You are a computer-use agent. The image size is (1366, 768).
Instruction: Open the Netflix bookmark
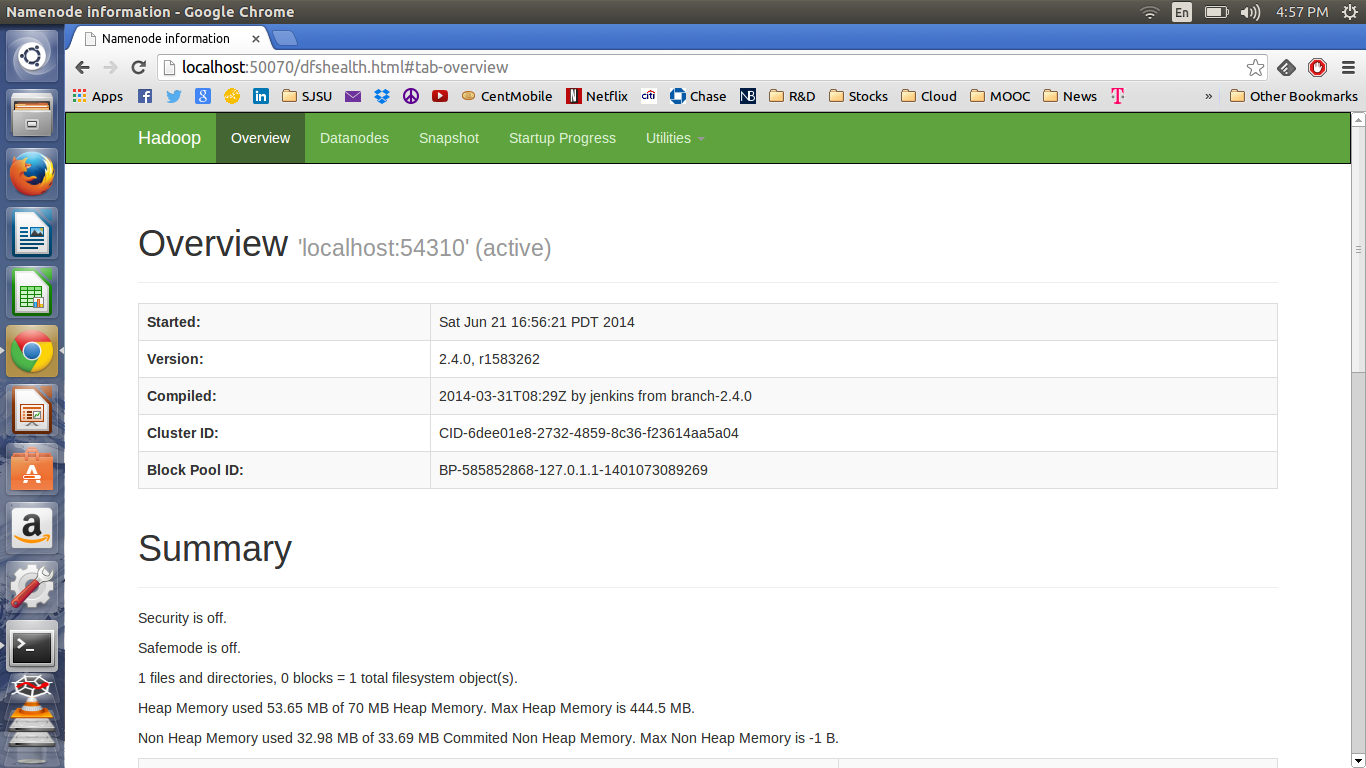click(597, 96)
